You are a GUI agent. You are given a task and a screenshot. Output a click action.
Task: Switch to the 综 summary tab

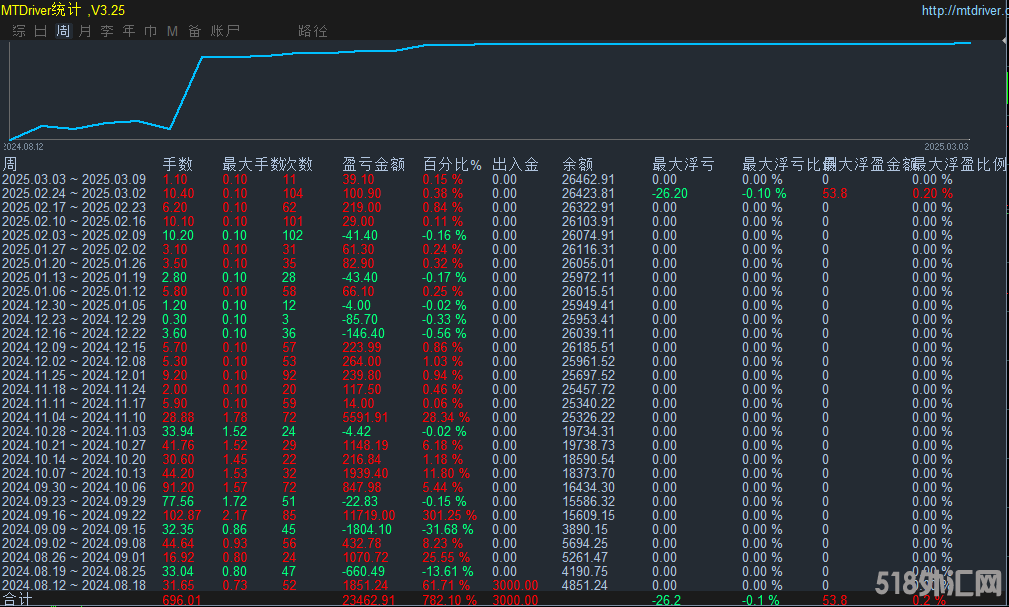point(19,31)
